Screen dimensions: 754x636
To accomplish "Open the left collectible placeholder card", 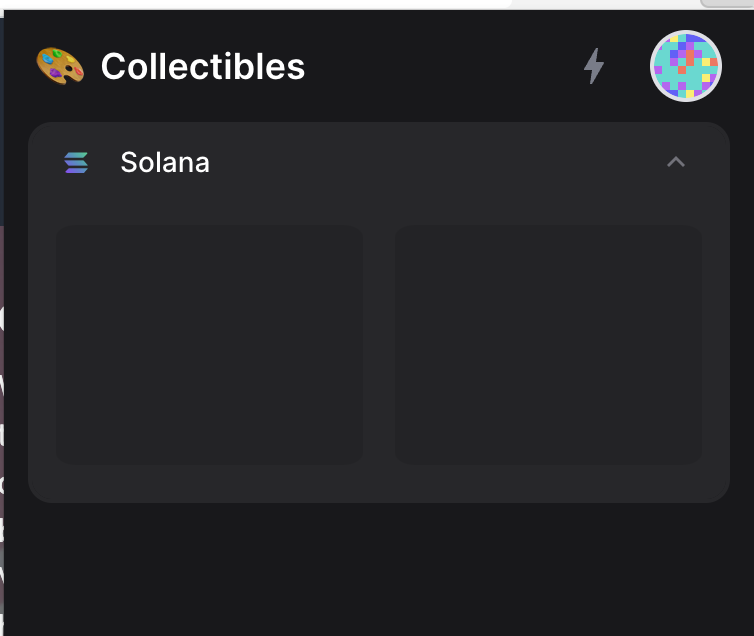I will click(x=210, y=345).
